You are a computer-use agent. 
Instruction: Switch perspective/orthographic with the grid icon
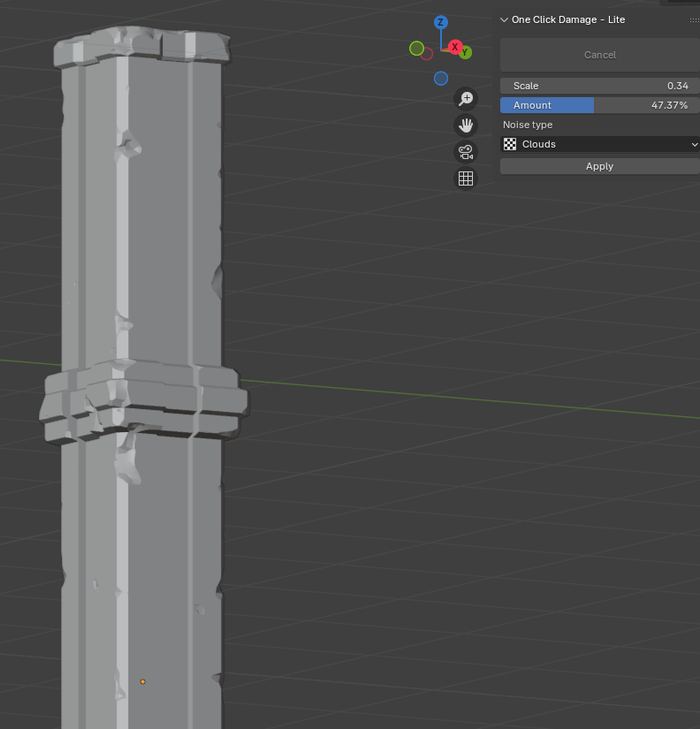[x=465, y=179]
